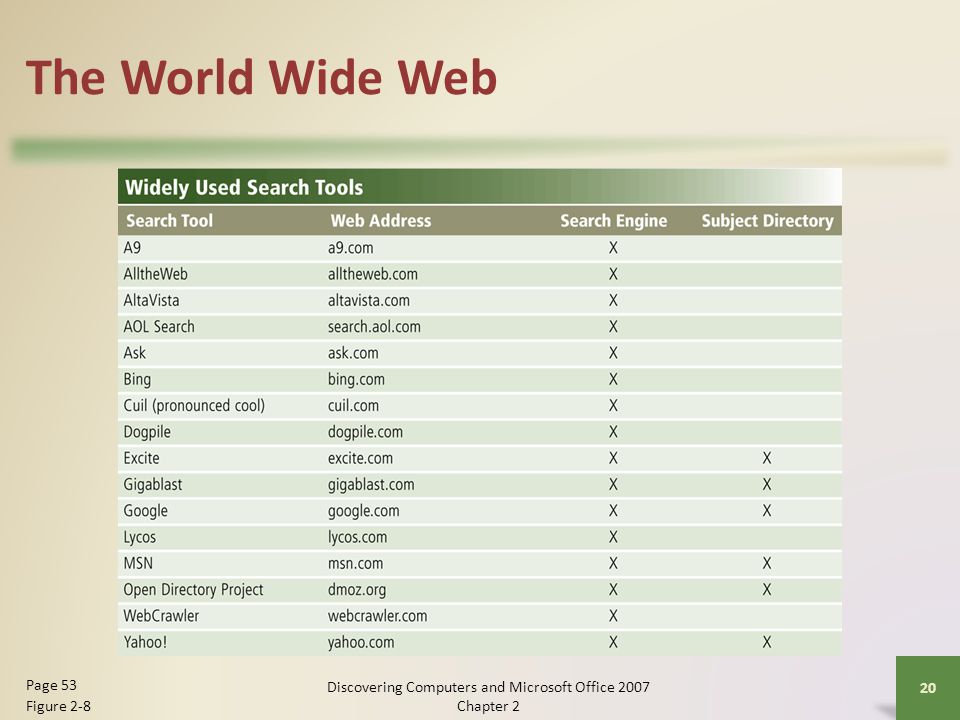
Task: Click the 'bing.com' web address
Action: 356,380
